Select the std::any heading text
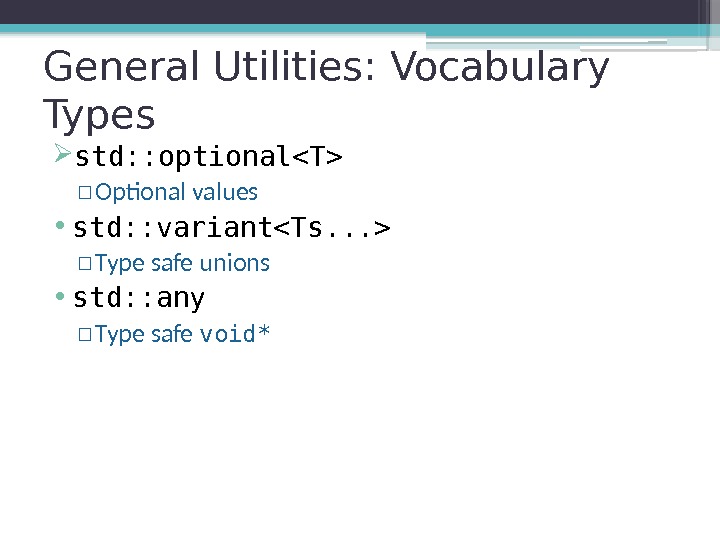 tap(140, 298)
